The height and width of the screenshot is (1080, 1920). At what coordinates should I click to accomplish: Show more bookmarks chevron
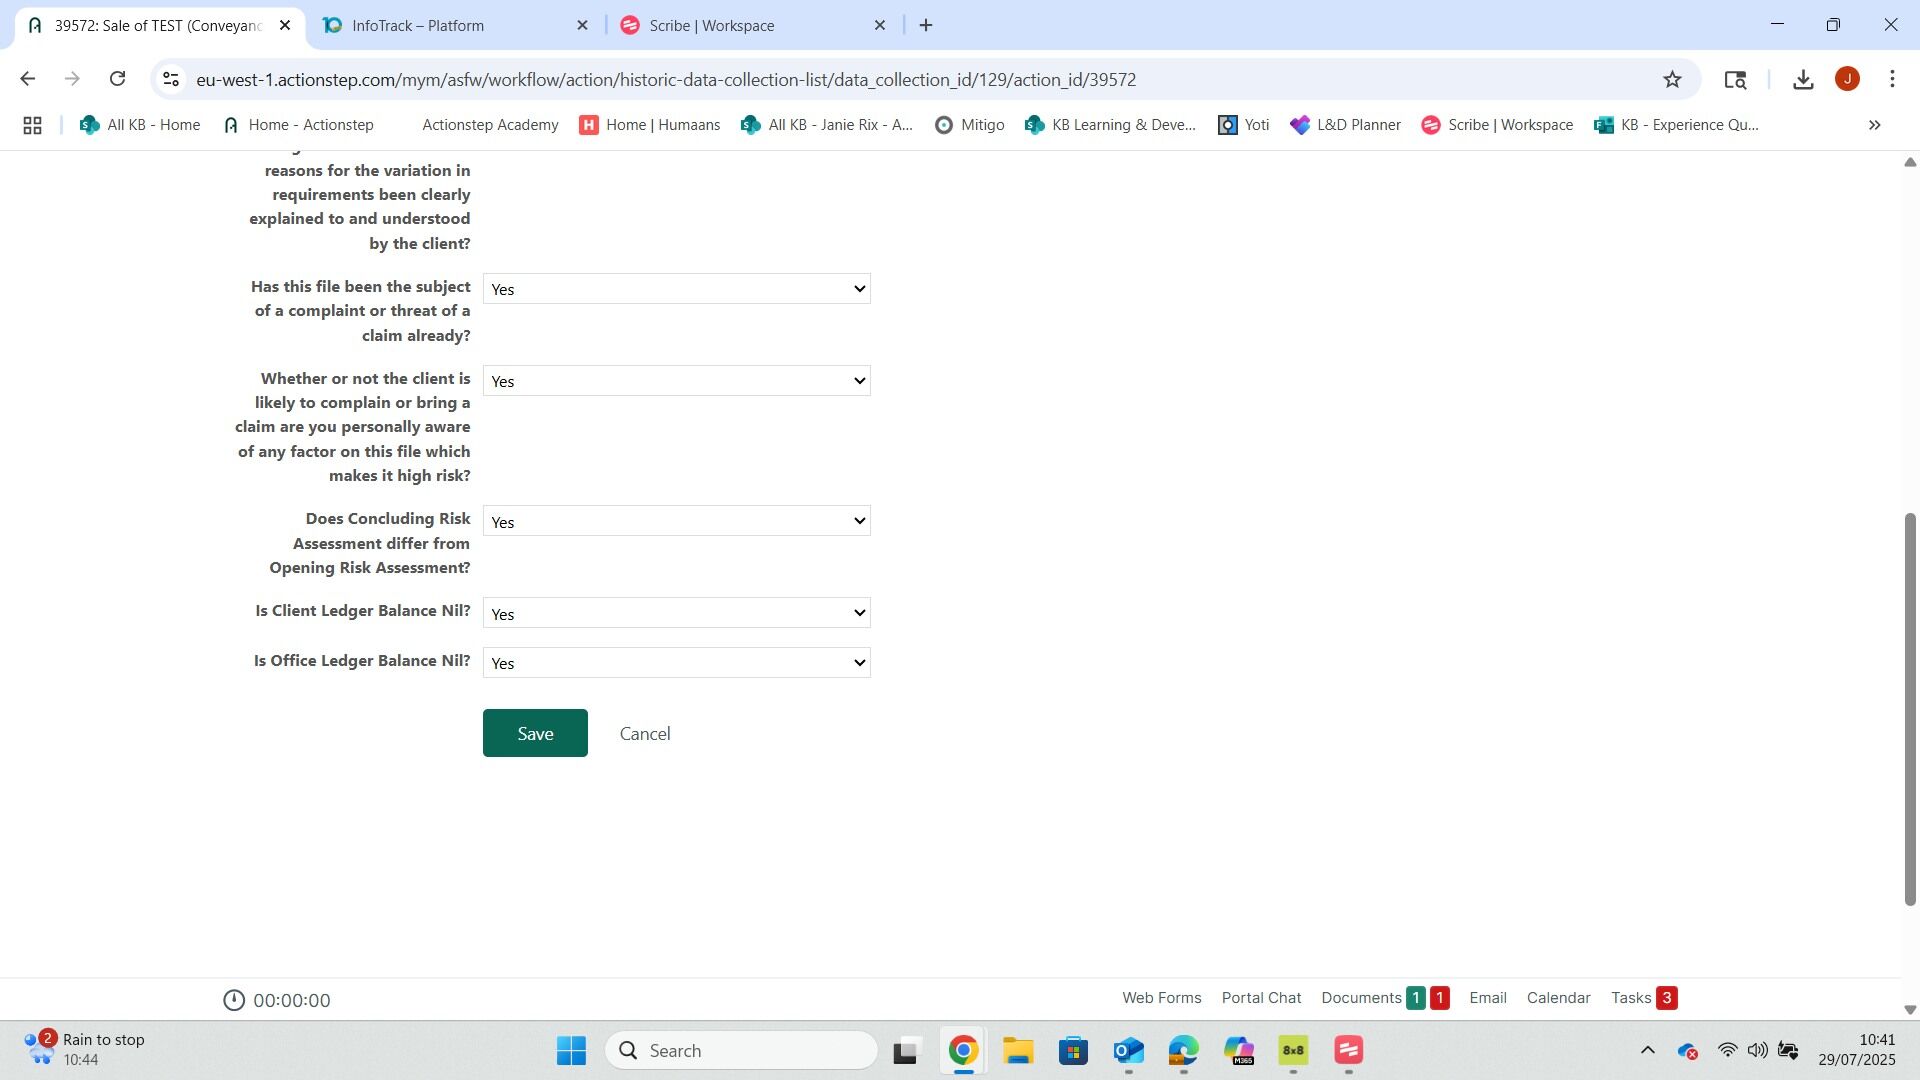[1874, 125]
